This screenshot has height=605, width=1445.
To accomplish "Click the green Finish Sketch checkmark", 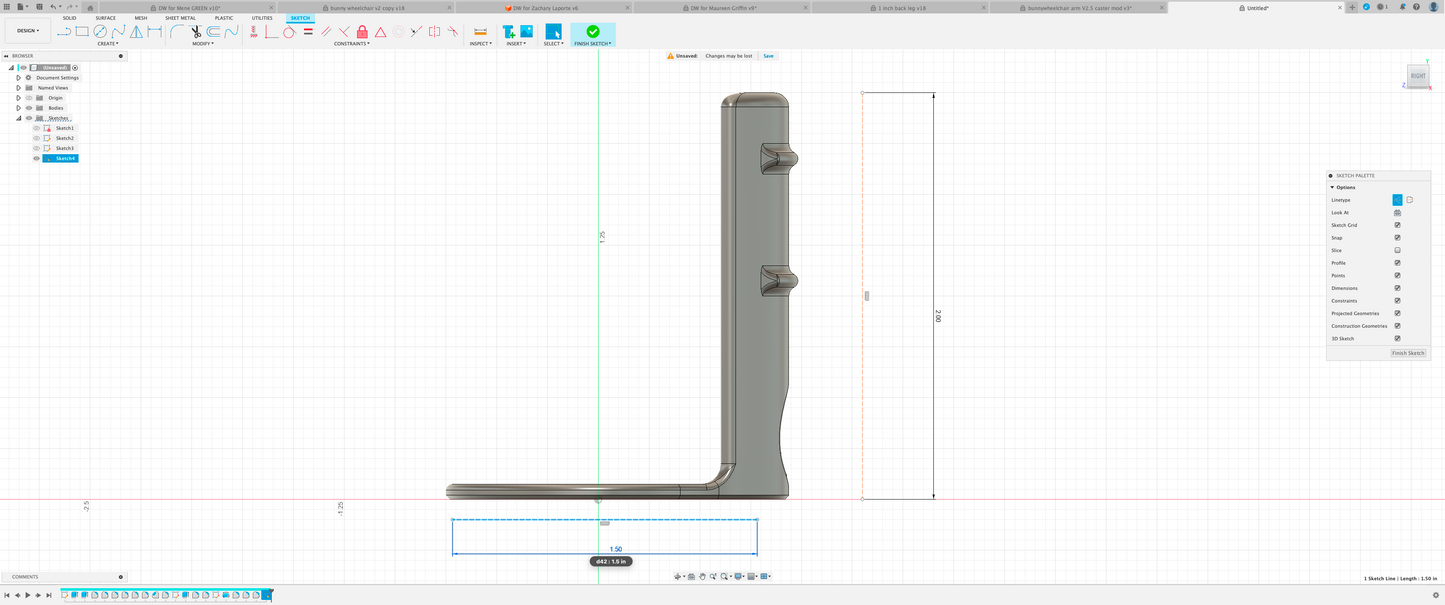I will pos(593,32).
